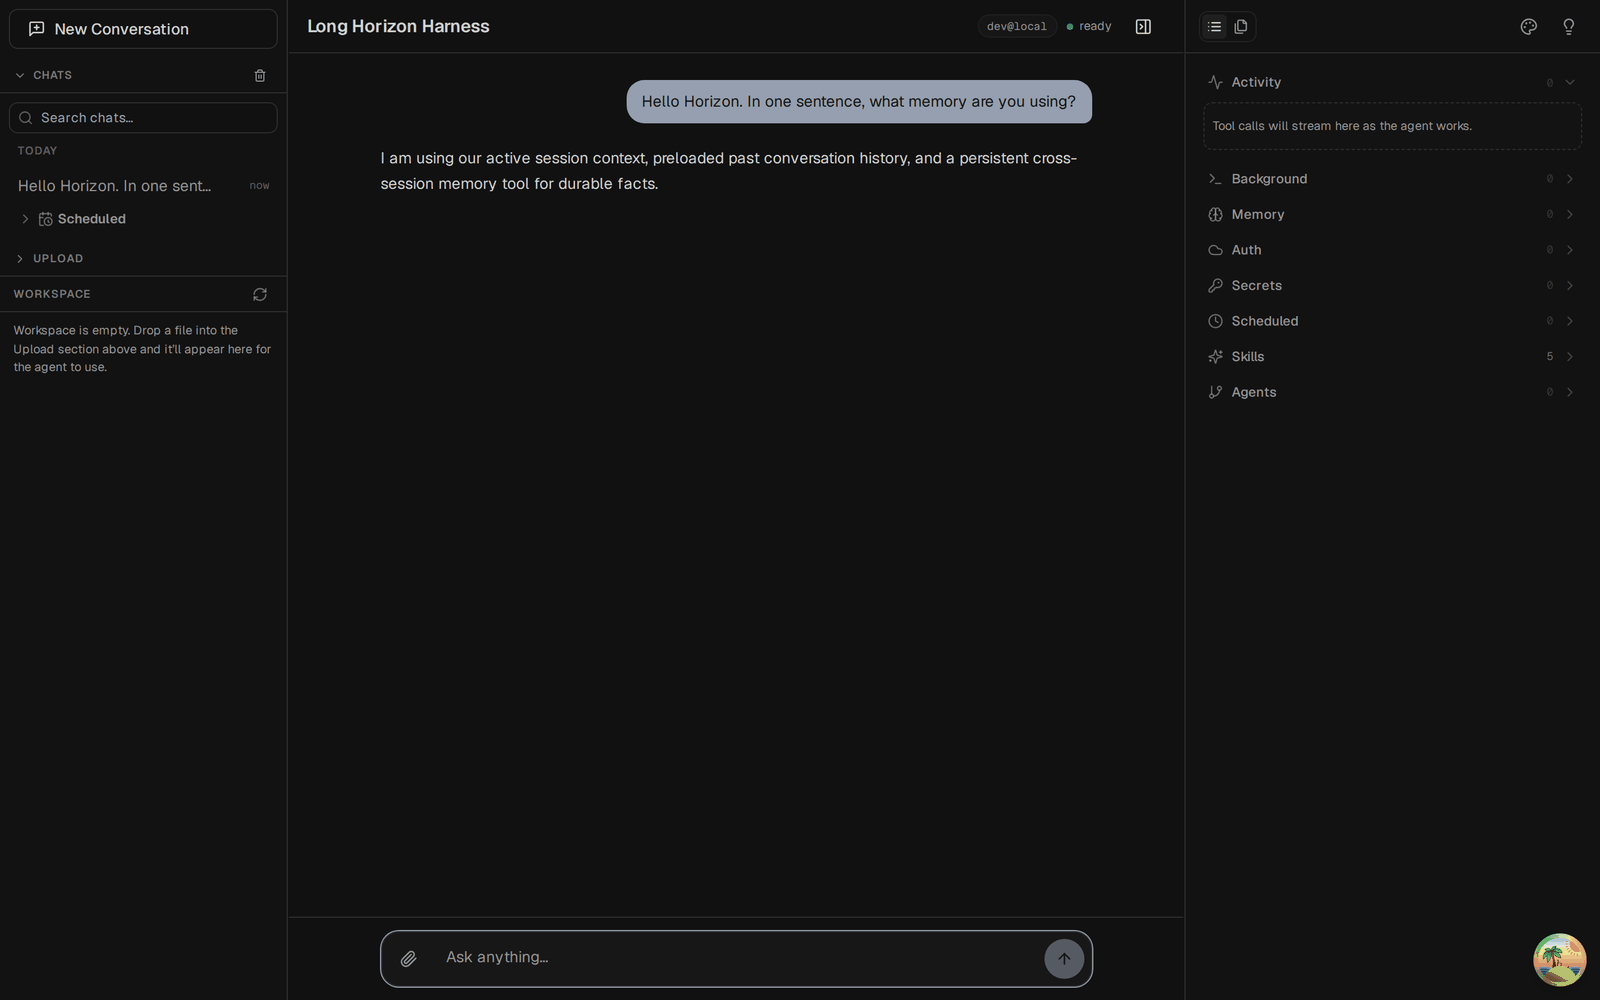Open the Memory panel row

[1392, 214]
